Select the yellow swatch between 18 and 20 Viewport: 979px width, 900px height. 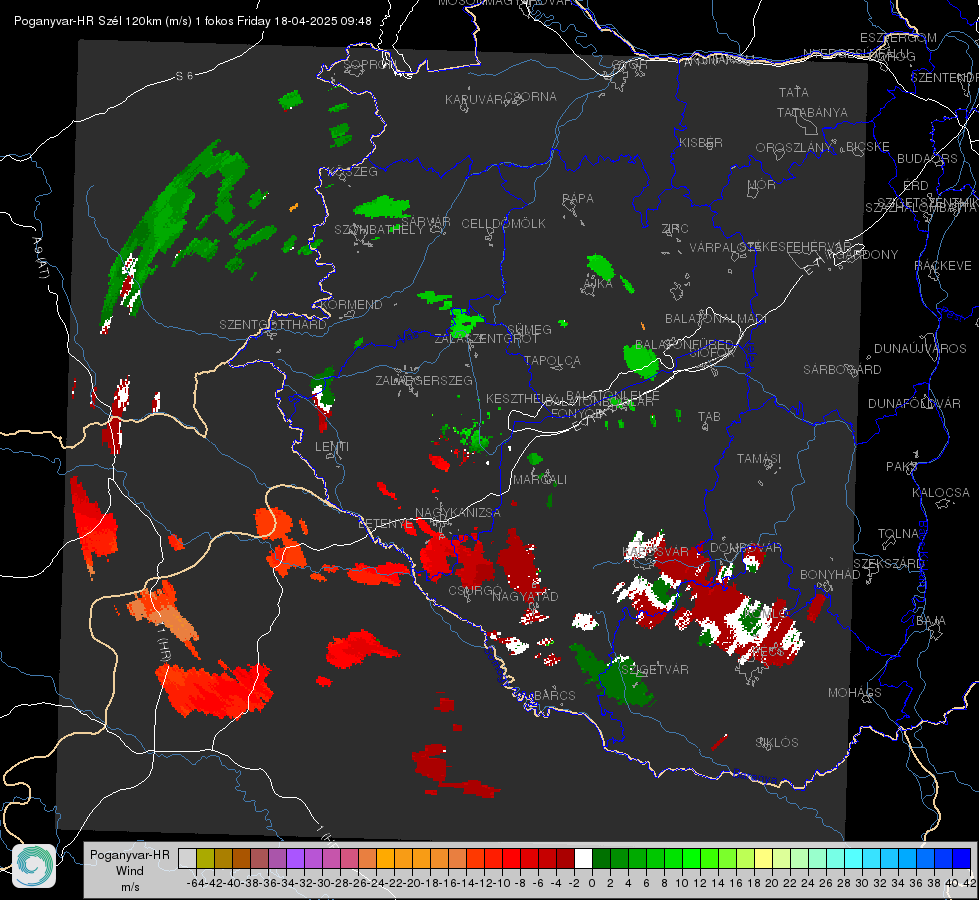click(764, 859)
